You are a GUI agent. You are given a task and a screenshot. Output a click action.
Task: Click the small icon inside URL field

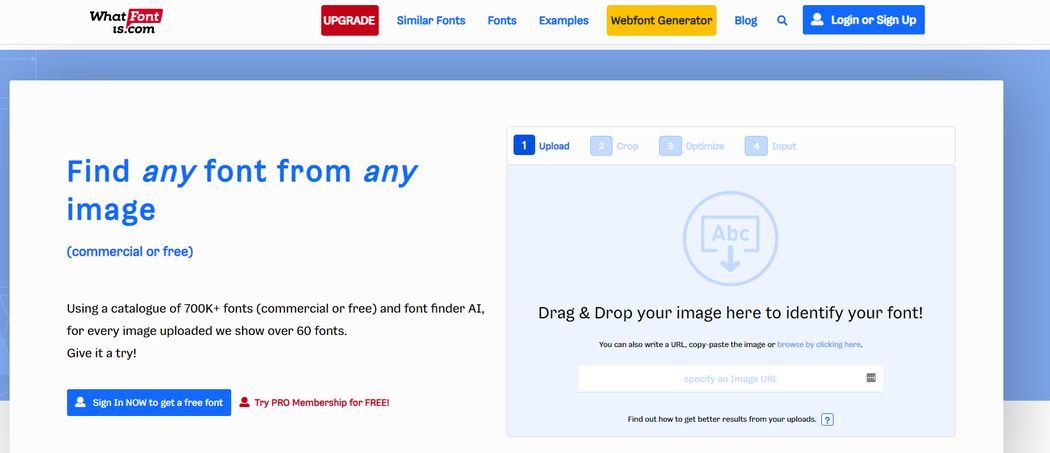tap(871, 378)
